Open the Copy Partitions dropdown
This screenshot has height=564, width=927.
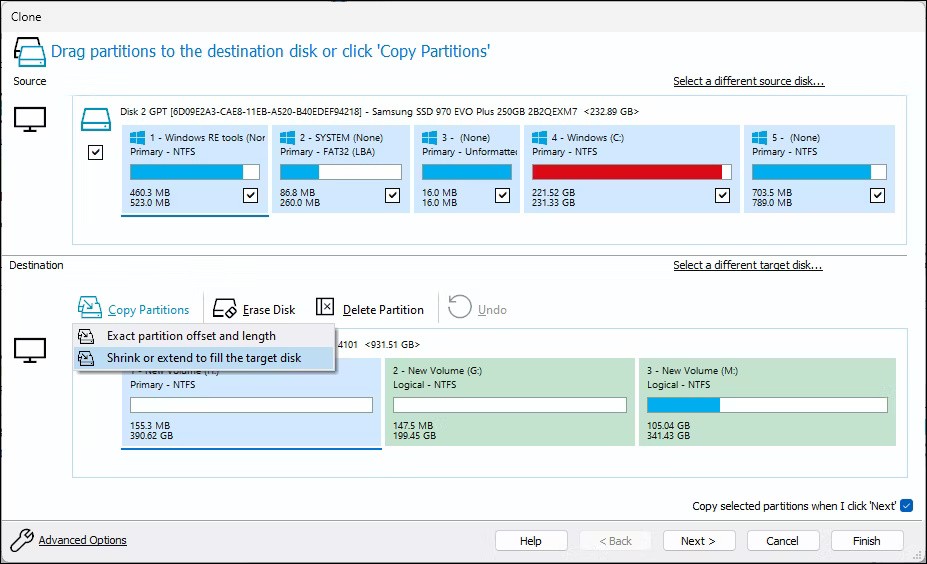point(148,310)
